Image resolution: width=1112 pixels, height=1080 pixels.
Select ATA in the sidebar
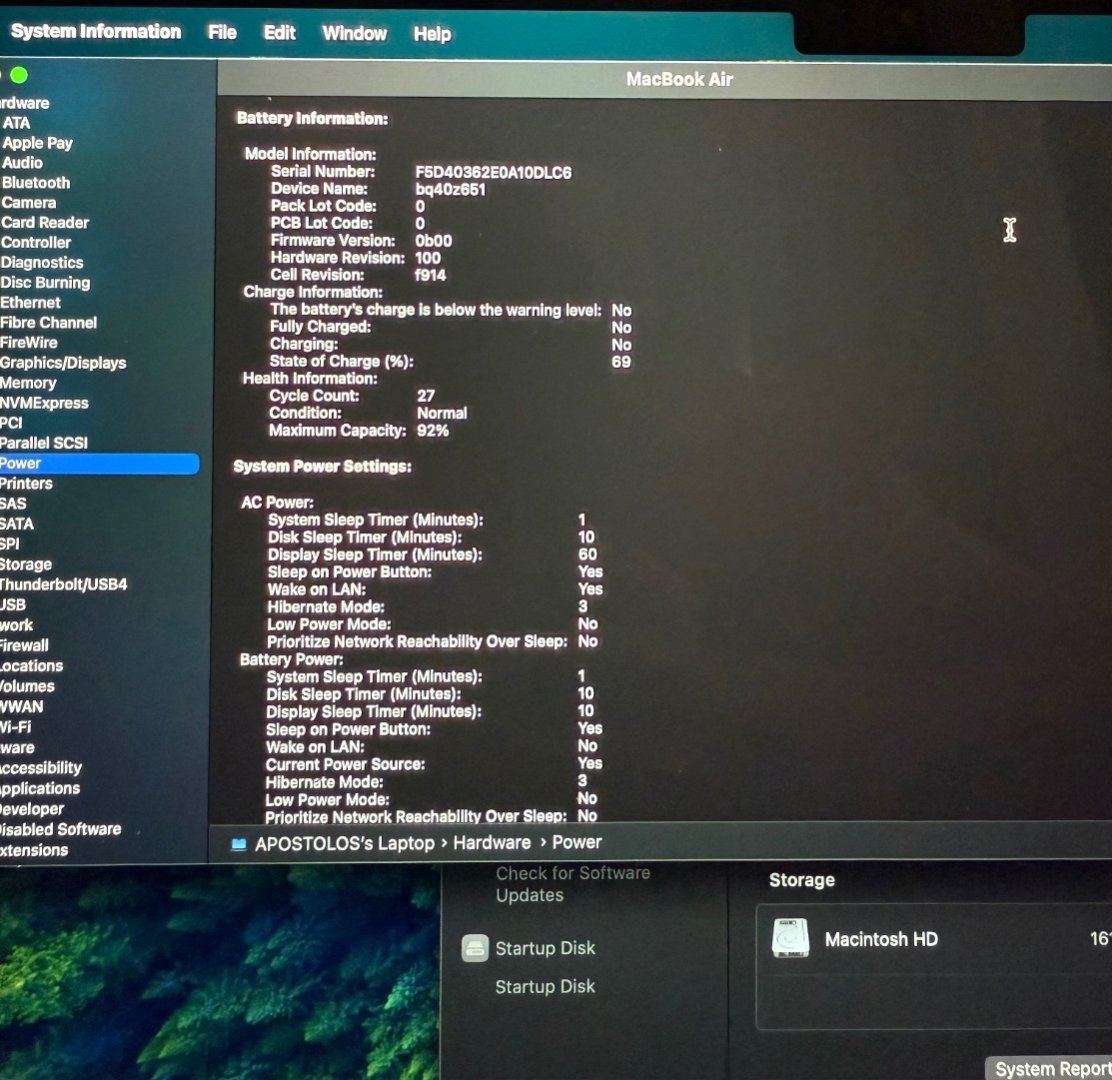pos(16,123)
